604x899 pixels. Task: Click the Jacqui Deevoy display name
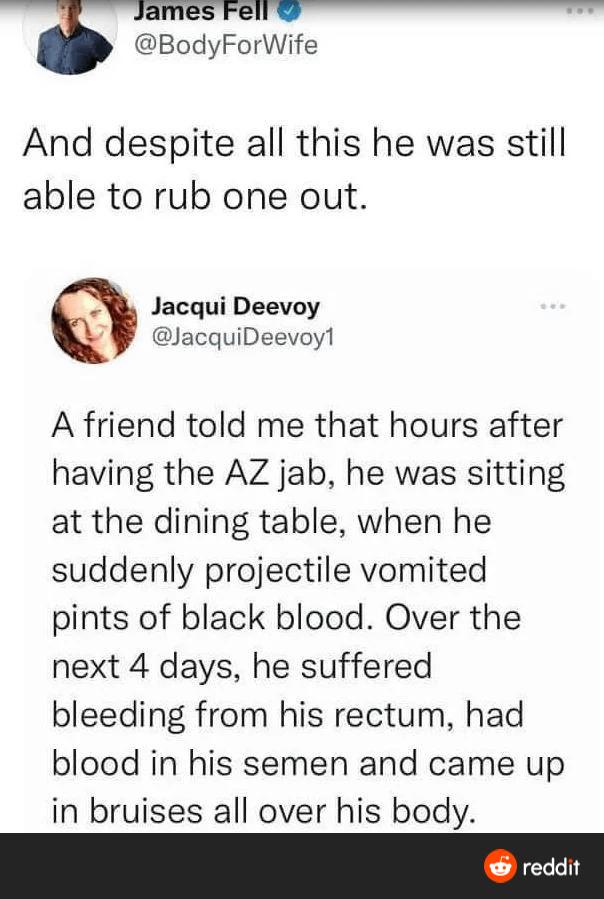point(203,306)
